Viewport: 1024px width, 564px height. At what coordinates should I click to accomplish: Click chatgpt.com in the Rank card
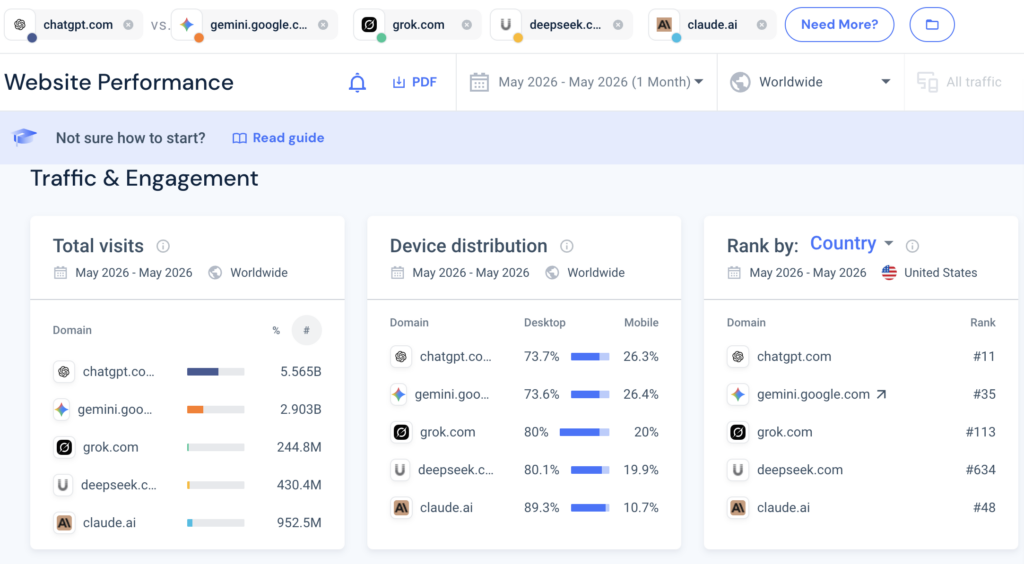pyautogui.click(x=794, y=356)
